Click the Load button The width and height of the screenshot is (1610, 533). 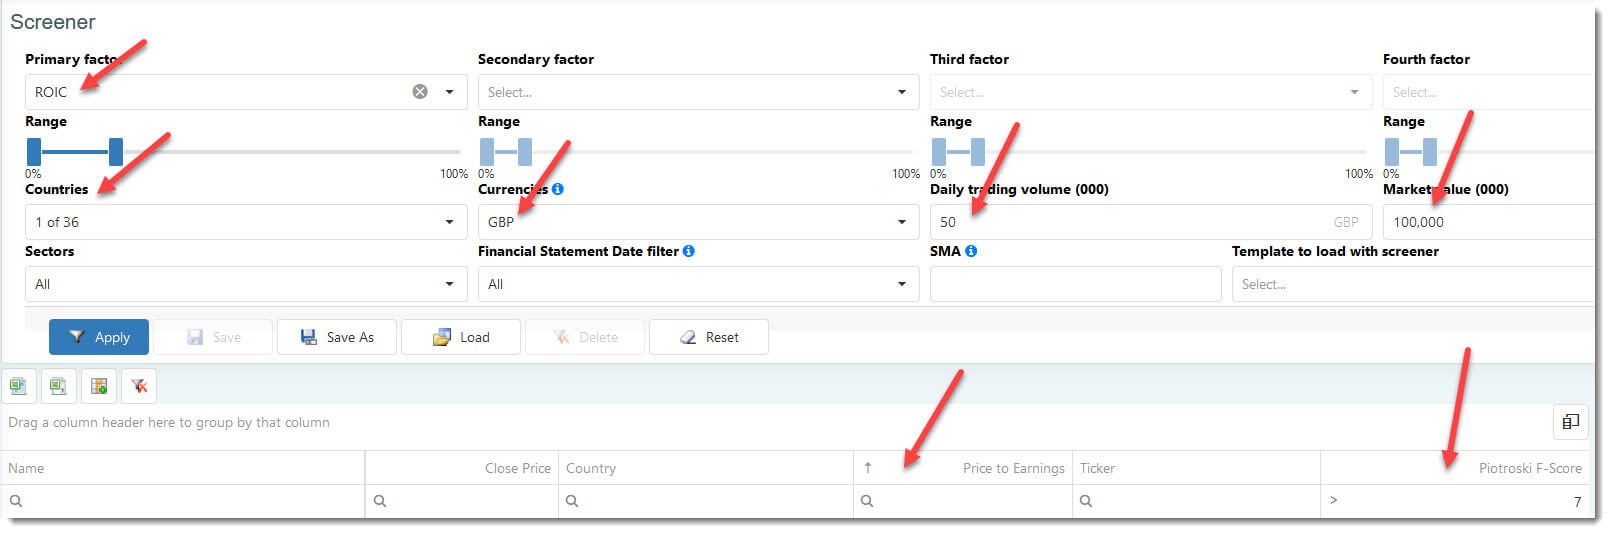(461, 337)
